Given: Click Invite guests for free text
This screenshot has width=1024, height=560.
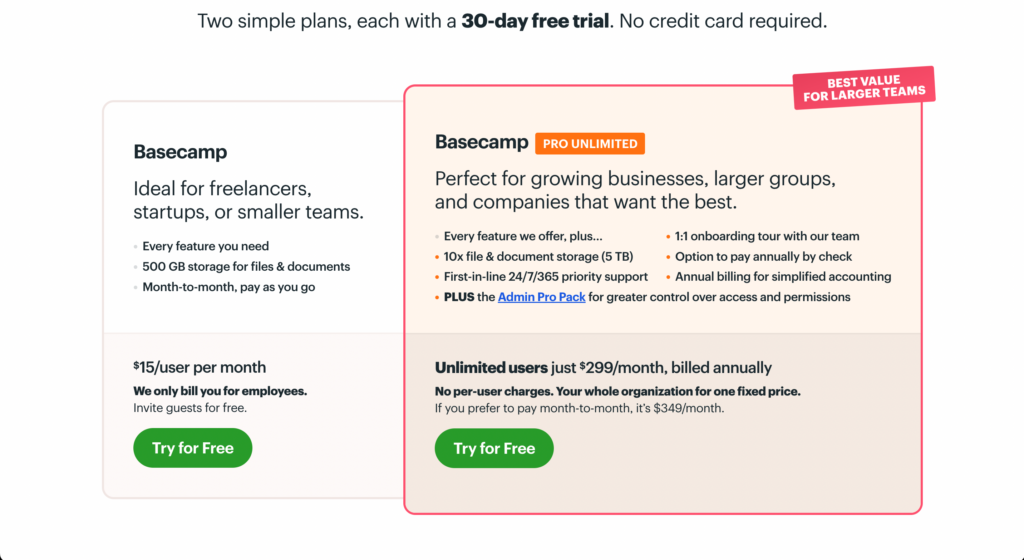Looking at the screenshot, I should (x=190, y=408).
